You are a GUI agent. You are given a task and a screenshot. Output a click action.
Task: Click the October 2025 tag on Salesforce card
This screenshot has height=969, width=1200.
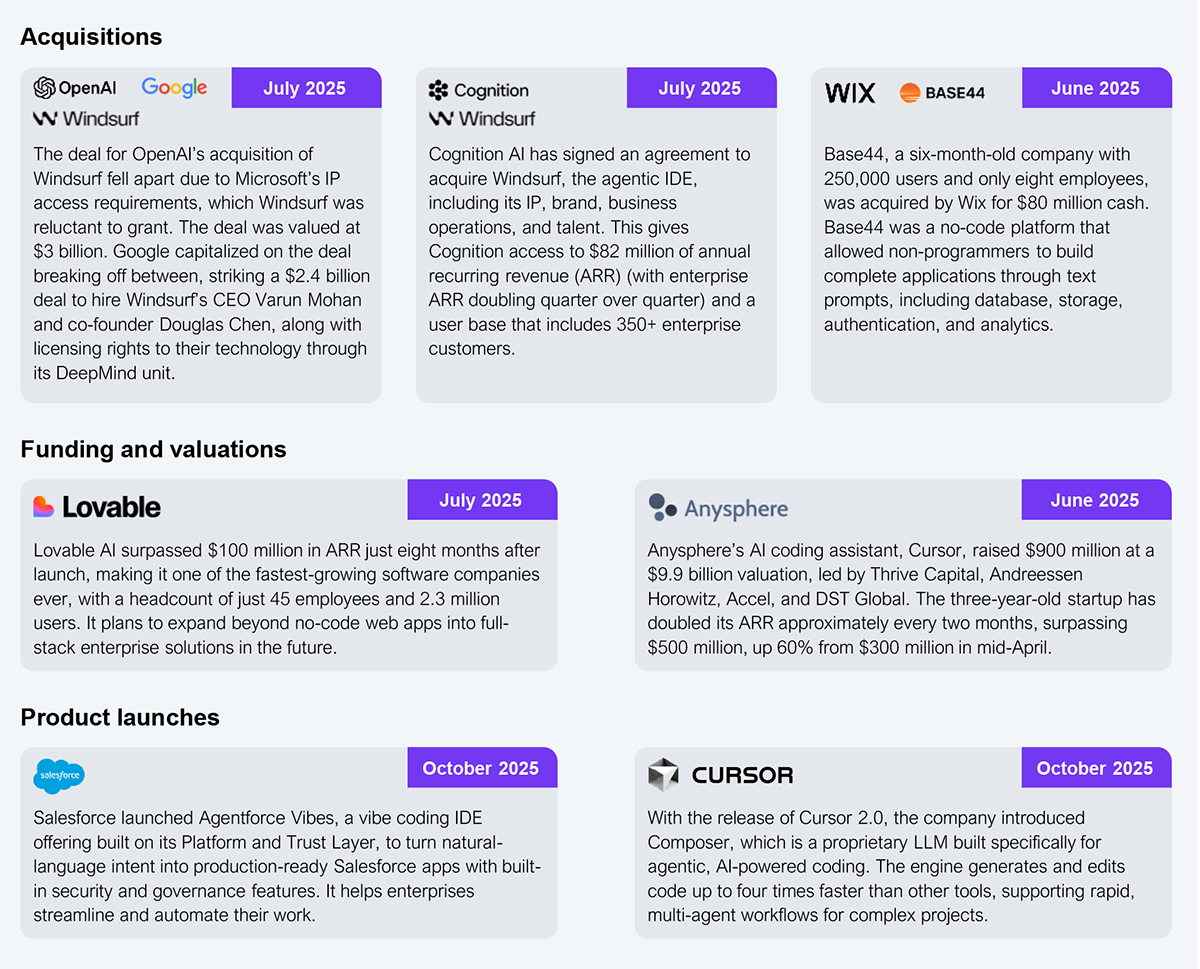[x=481, y=768]
